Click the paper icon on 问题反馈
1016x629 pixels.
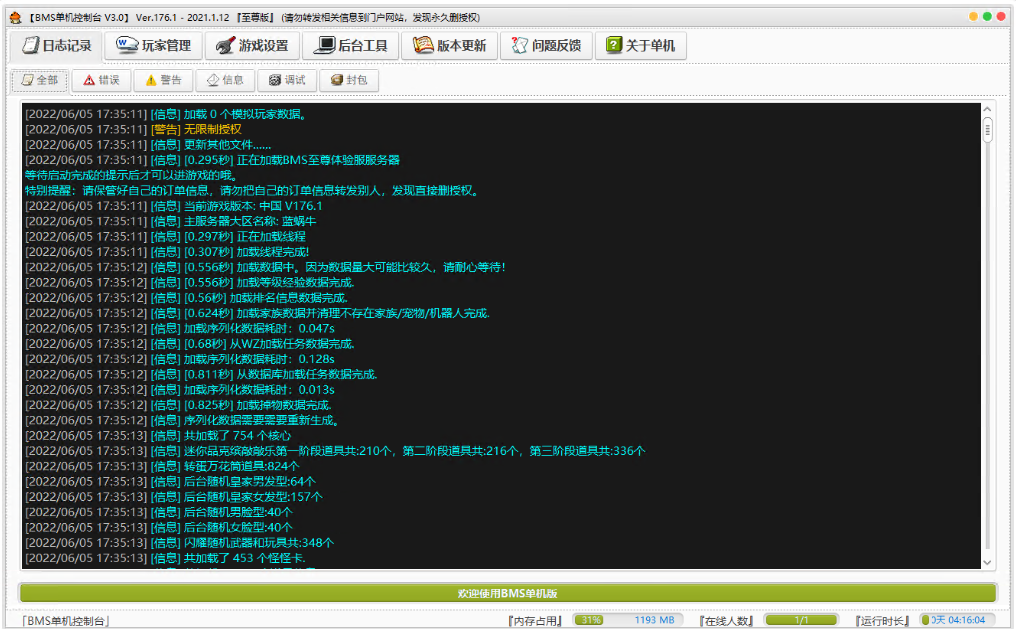[520, 45]
